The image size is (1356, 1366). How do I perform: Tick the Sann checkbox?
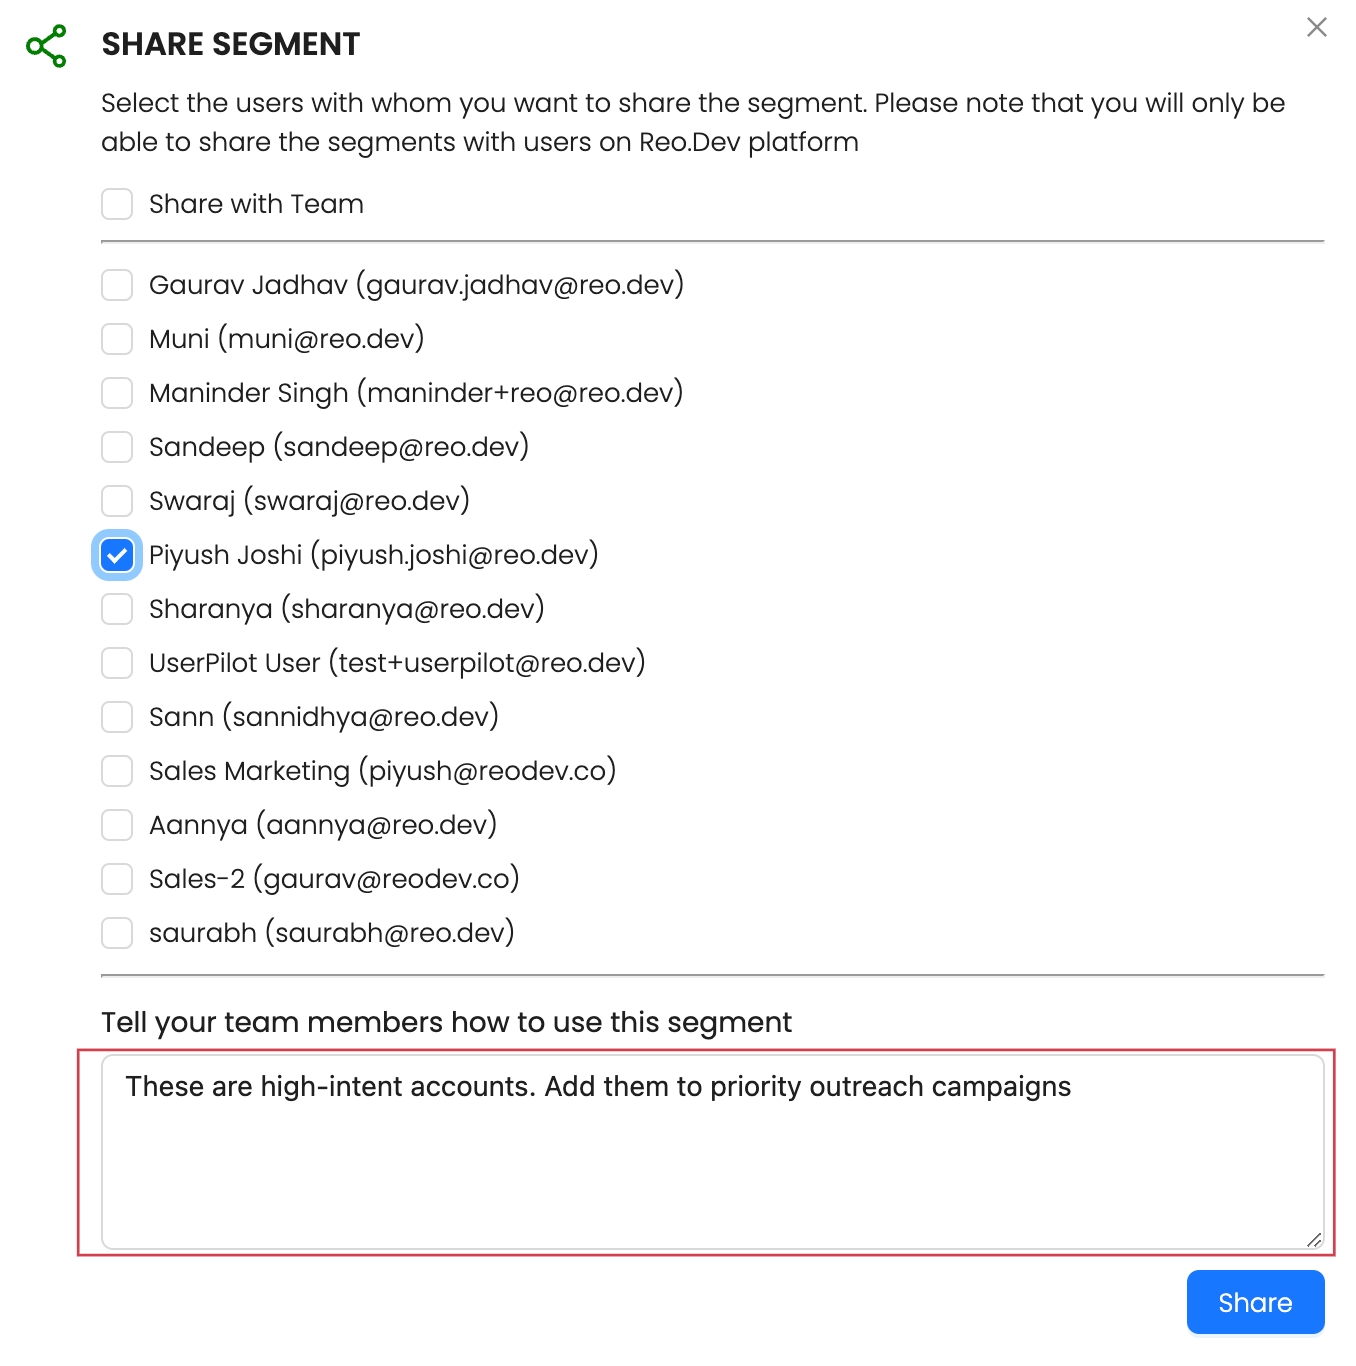click(x=117, y=717)
